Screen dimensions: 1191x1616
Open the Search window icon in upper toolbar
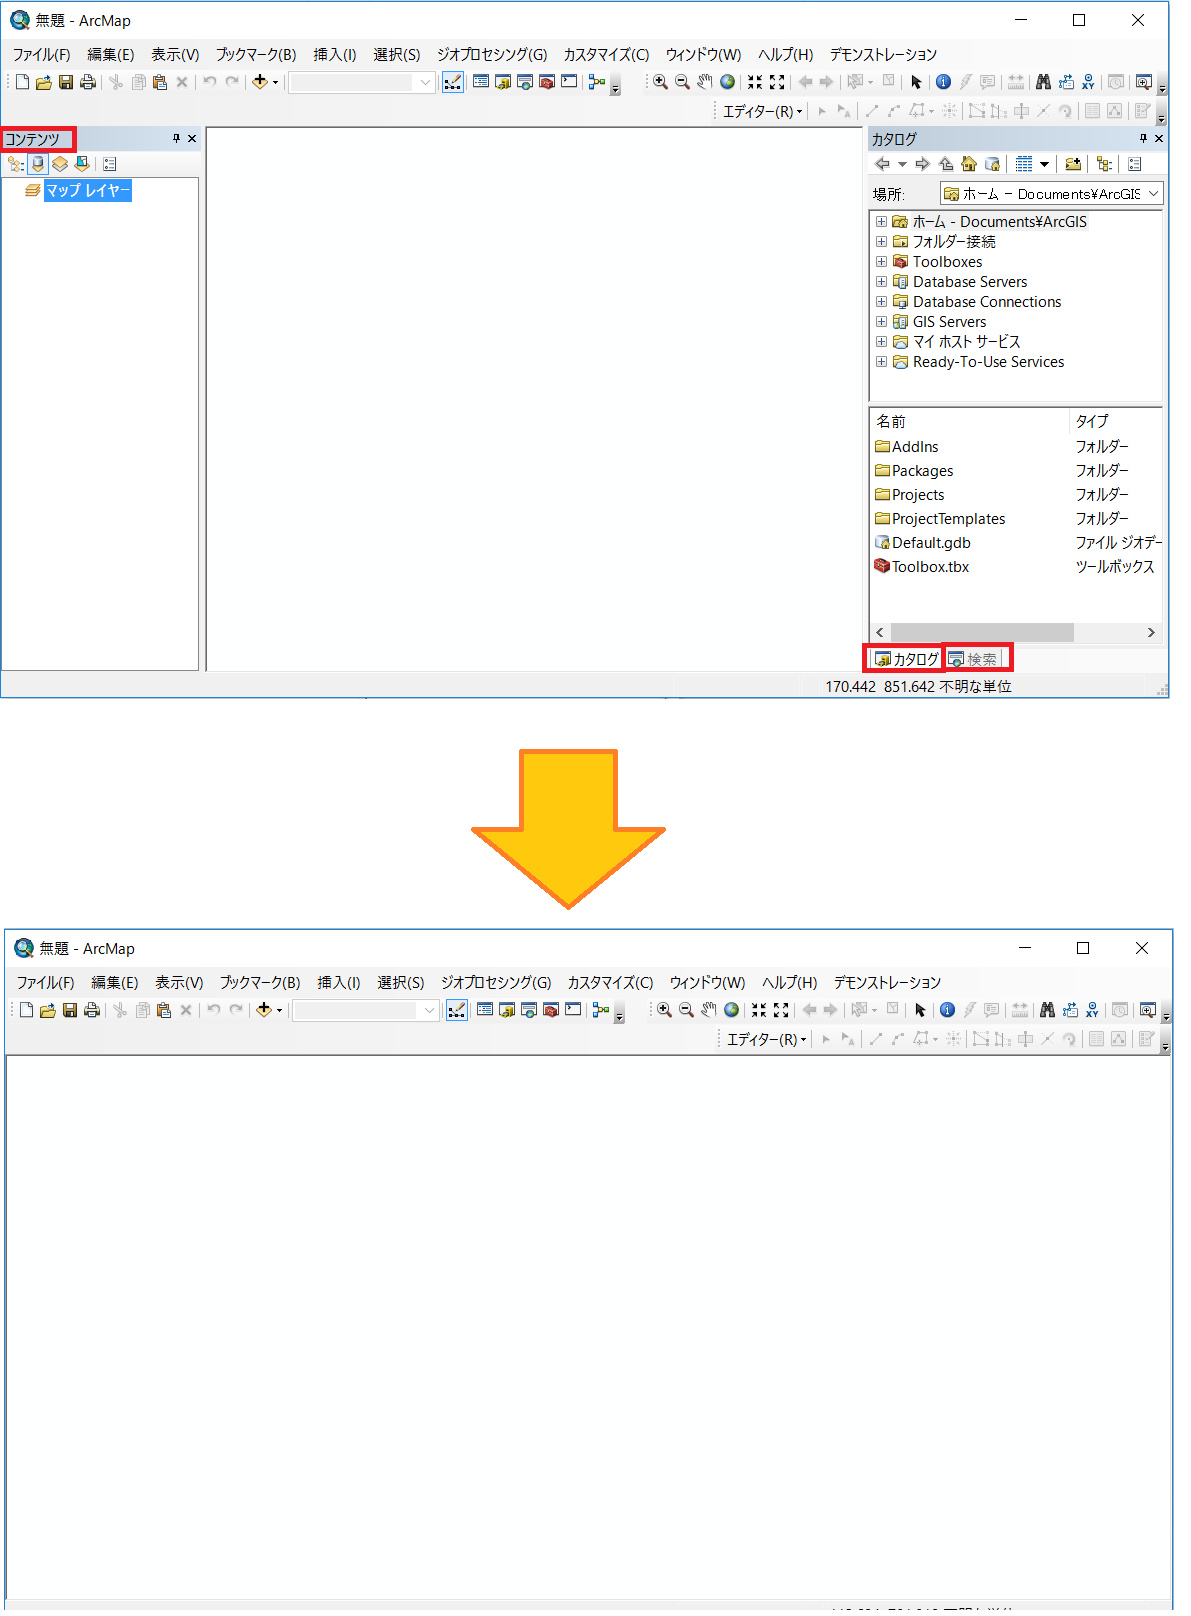tap(525, 82)
